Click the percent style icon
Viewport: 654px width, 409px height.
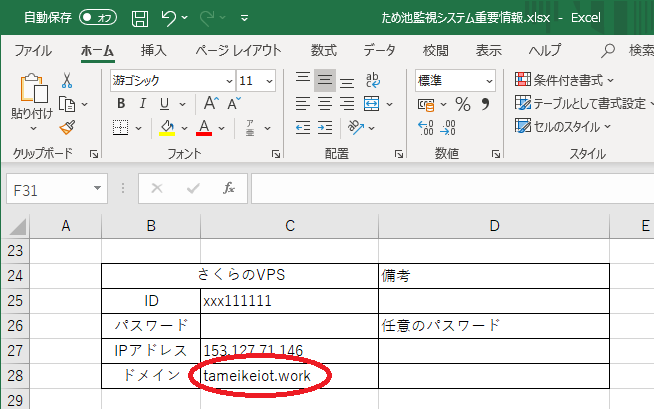pos(462,104)
